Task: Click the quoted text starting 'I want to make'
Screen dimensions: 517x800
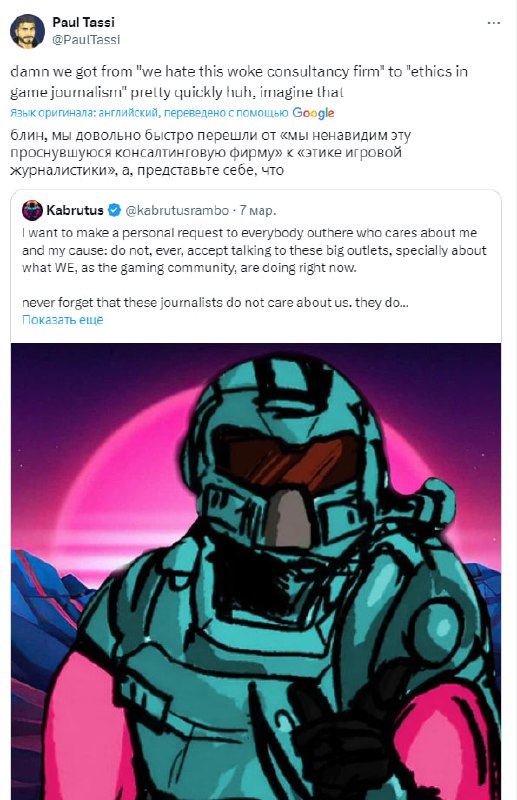Action: (x=254, y=250)
